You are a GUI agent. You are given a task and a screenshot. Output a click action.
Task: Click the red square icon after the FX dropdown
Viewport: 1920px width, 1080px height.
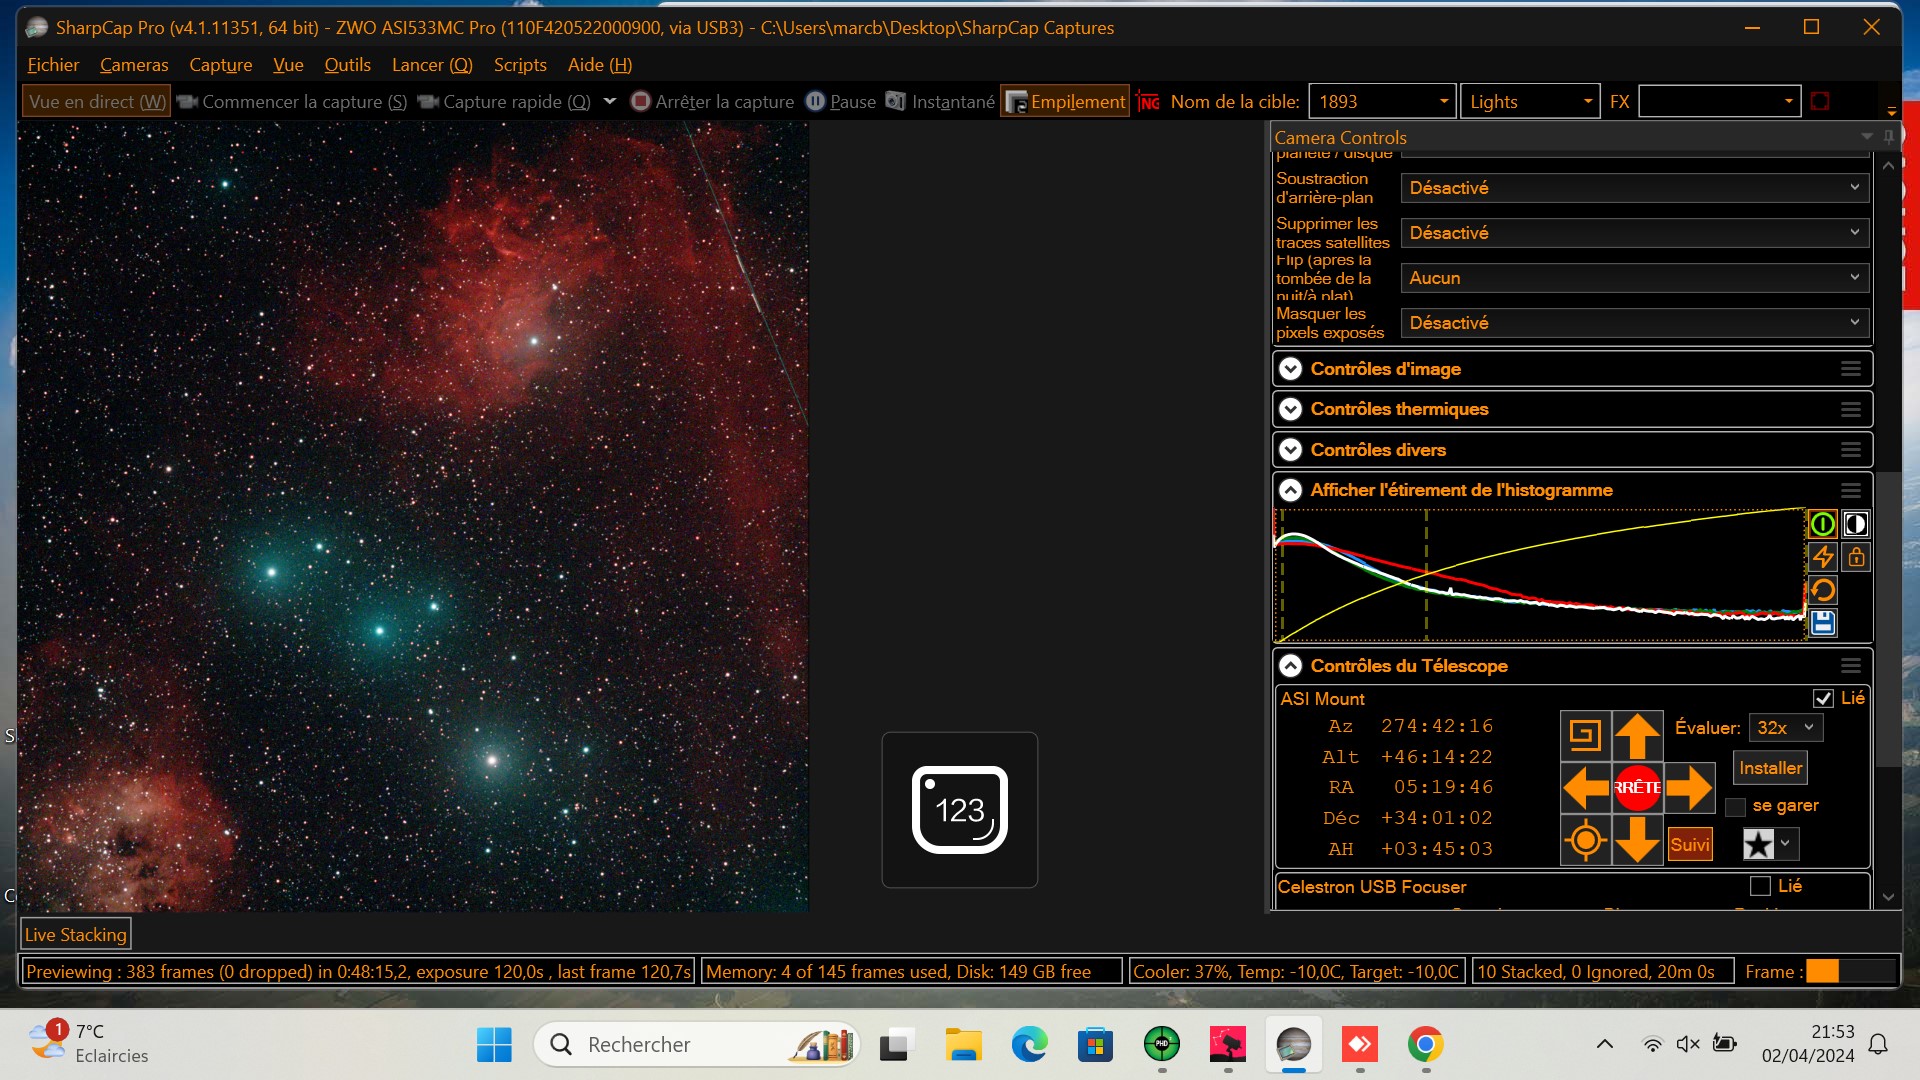pyautogui.click(x=1820, y=101)
